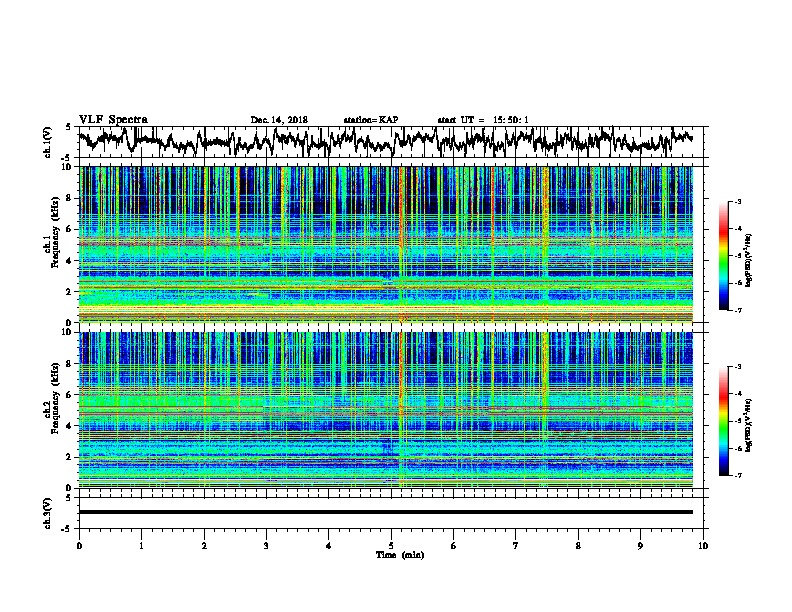Click the ch.1 color bar log(PSD) label
This screenshot has width=792, height=612.
(748, 260)
